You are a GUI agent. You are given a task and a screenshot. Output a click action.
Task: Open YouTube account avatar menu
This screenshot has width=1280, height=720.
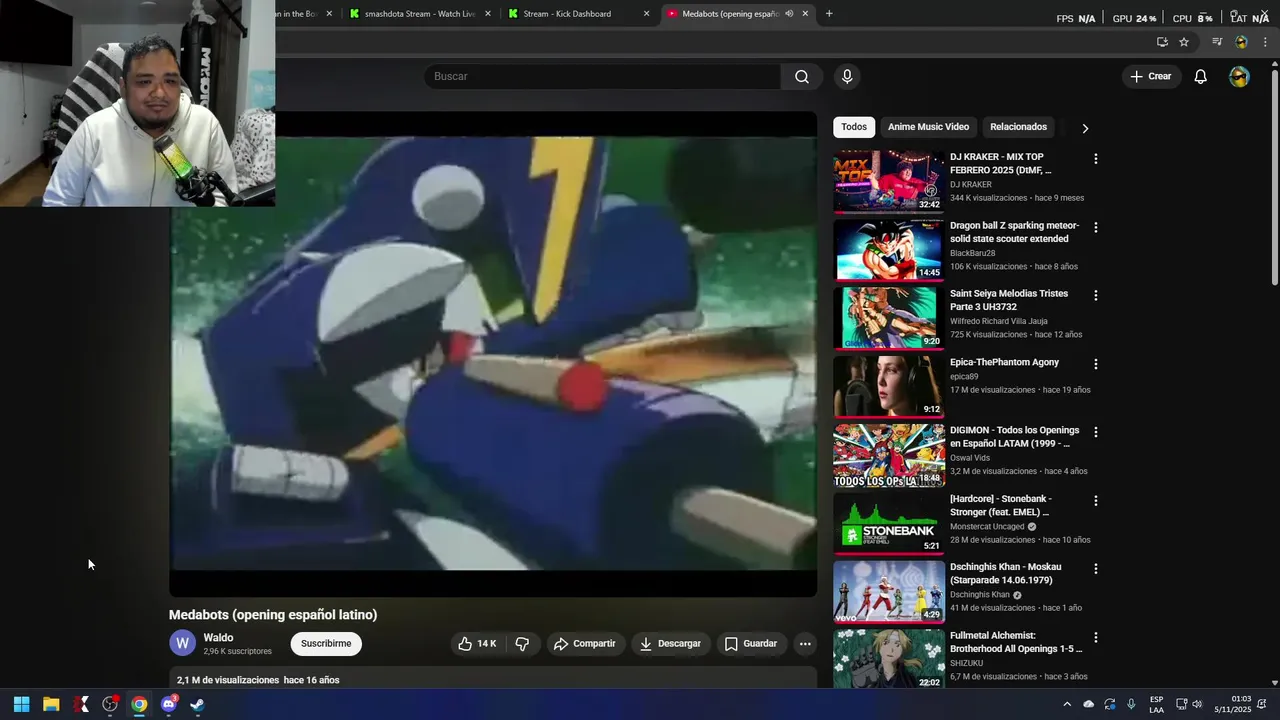tap(1239, 77)
